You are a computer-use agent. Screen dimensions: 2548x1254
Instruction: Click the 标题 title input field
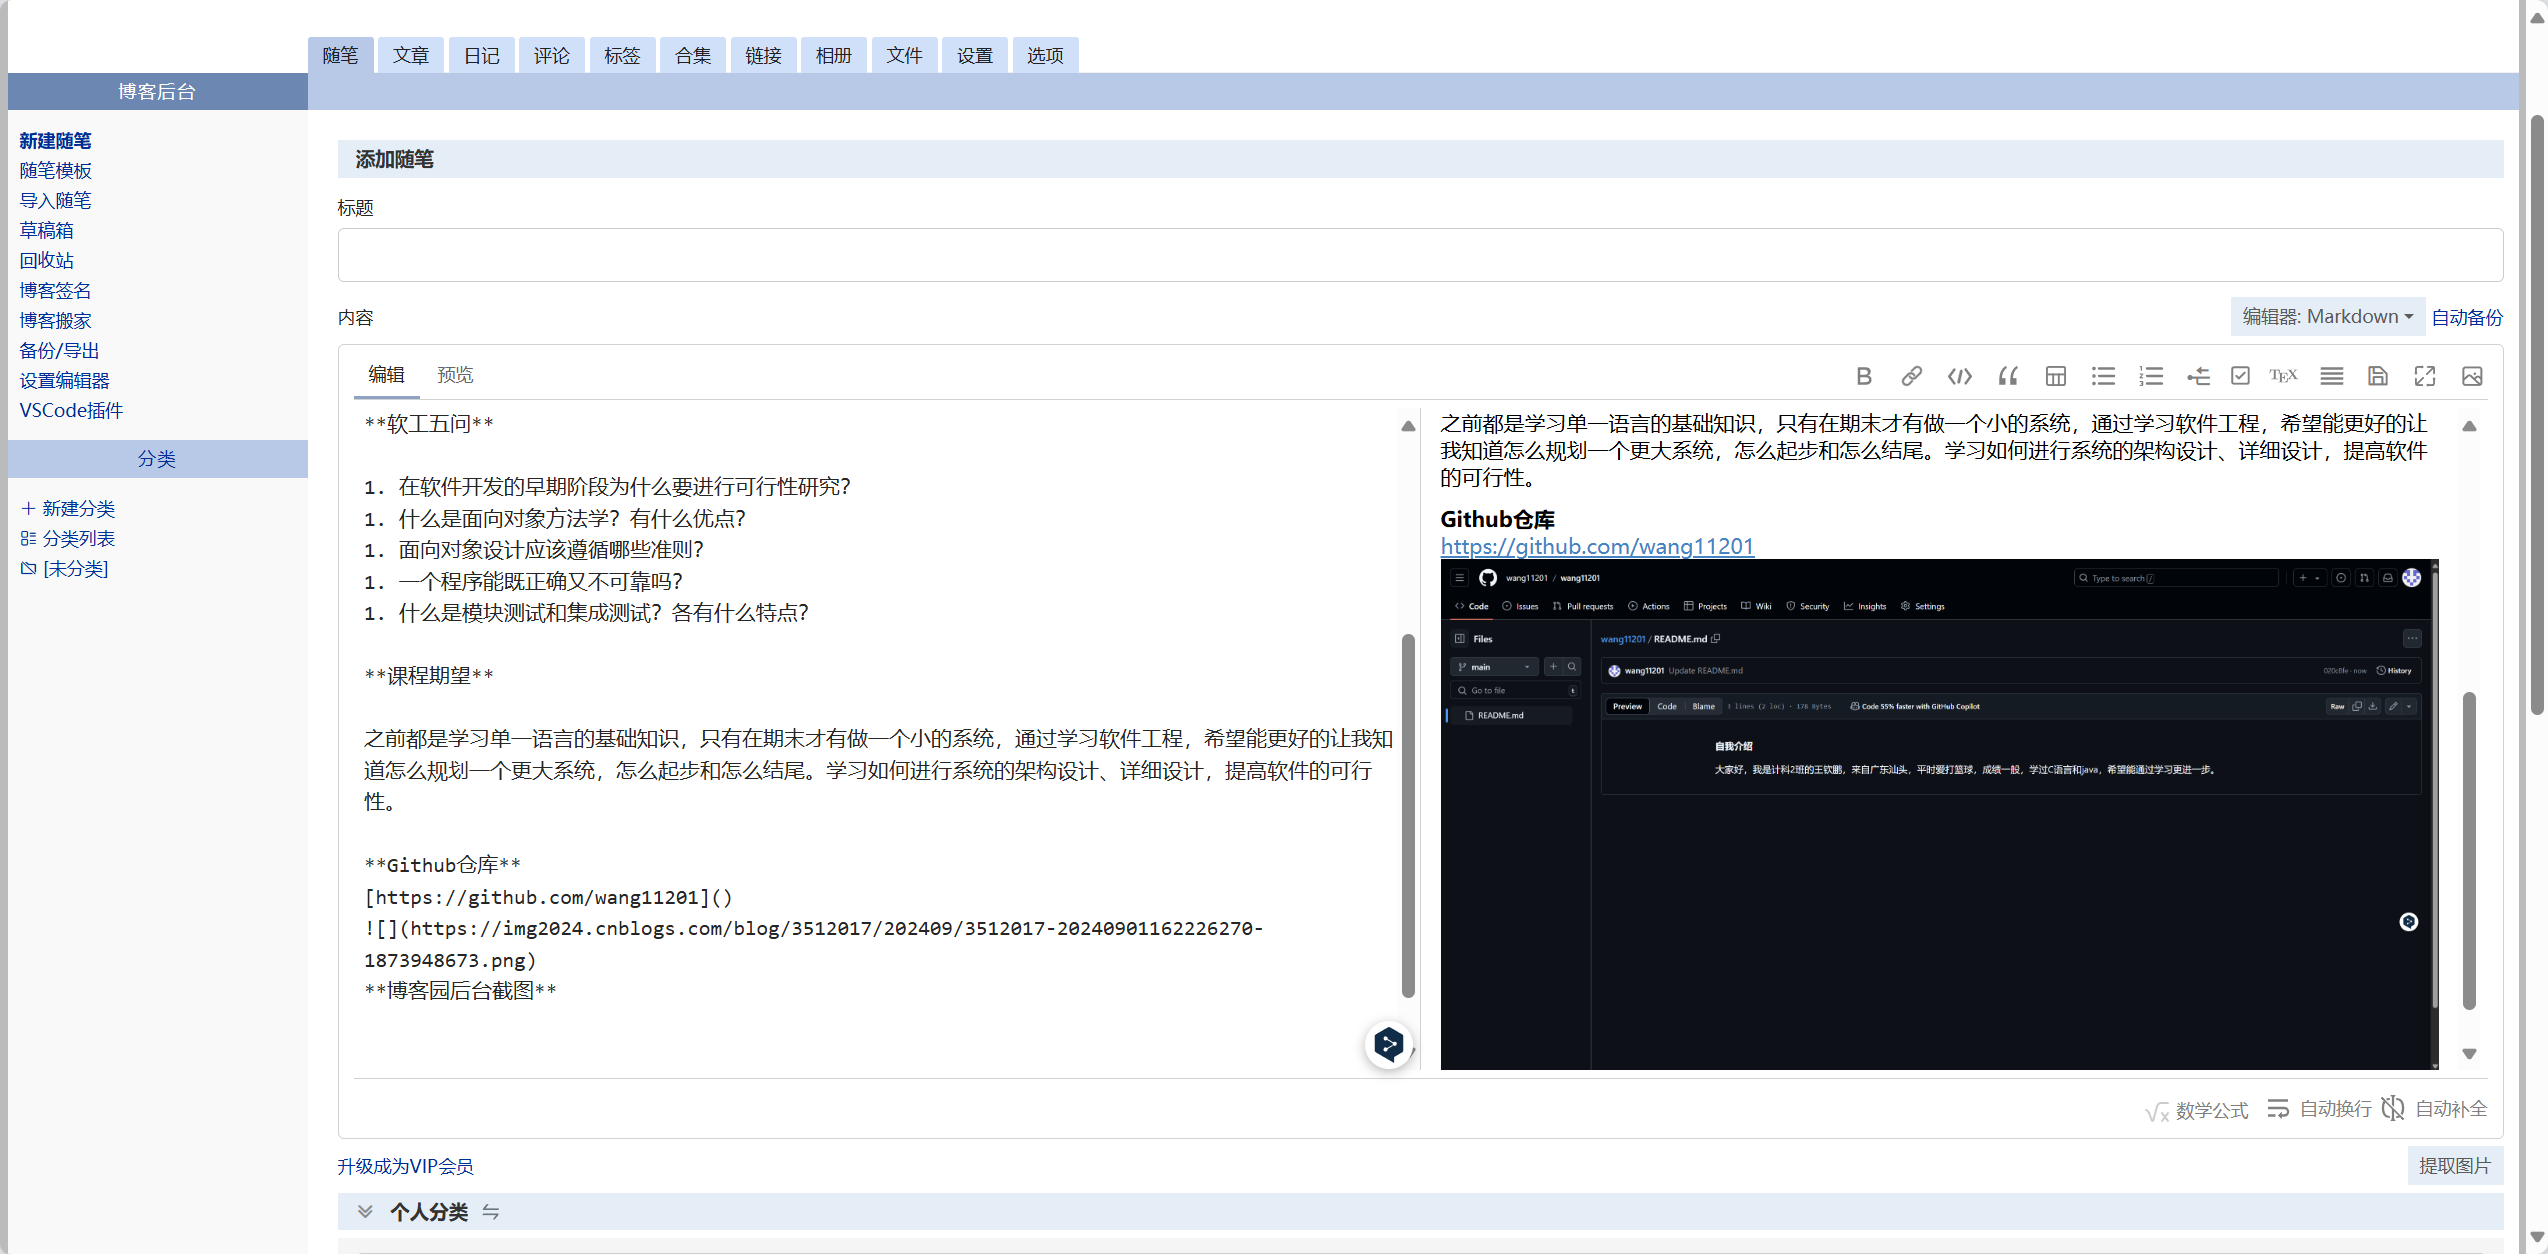[x=1419, y=255]
